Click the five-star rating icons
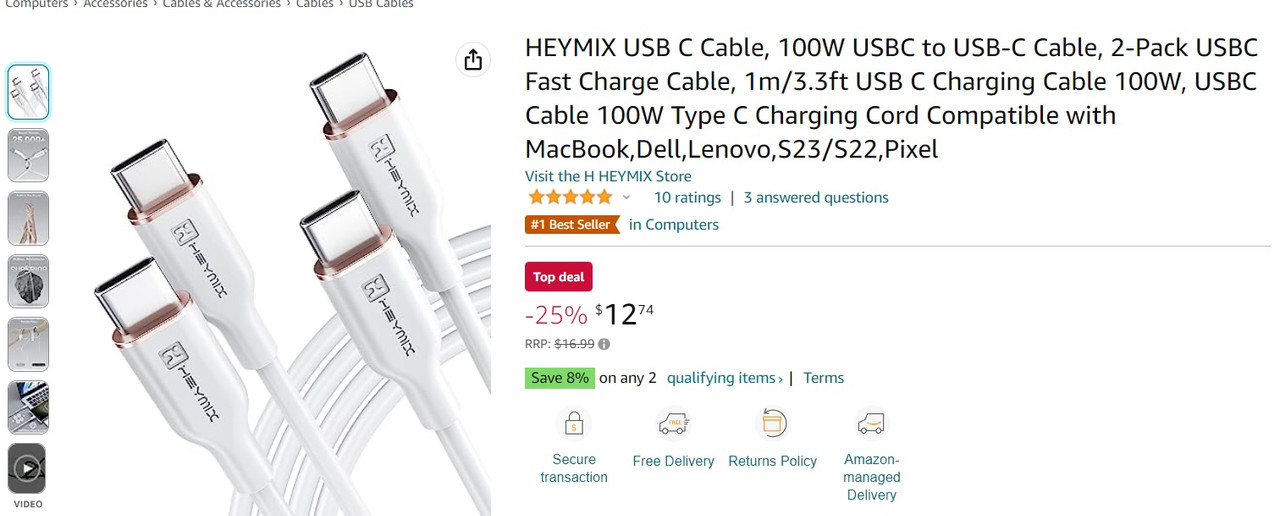 (x=570, y=197)
